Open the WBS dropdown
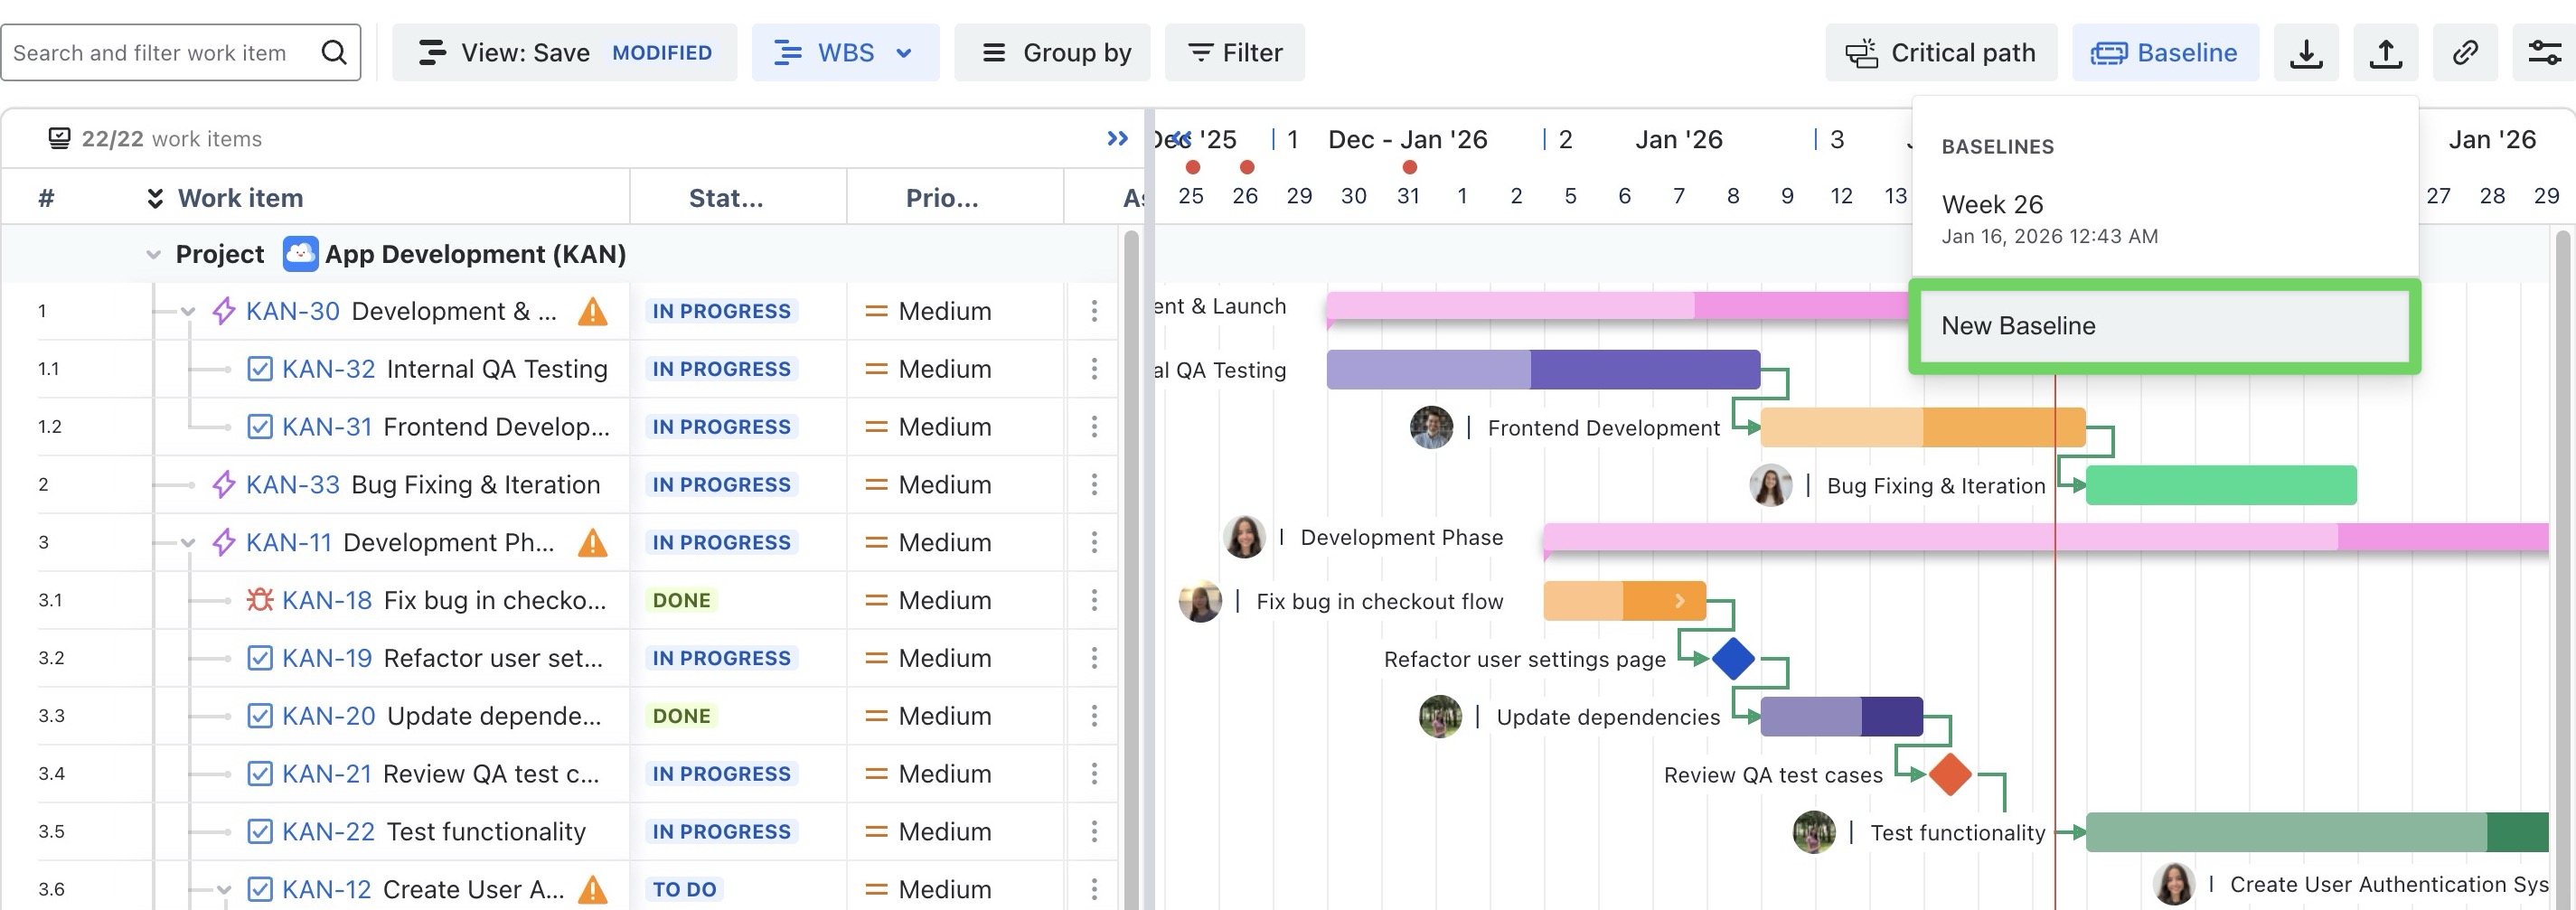The height and width of the screenshot is (910, 2576). [x=845, y=53]
